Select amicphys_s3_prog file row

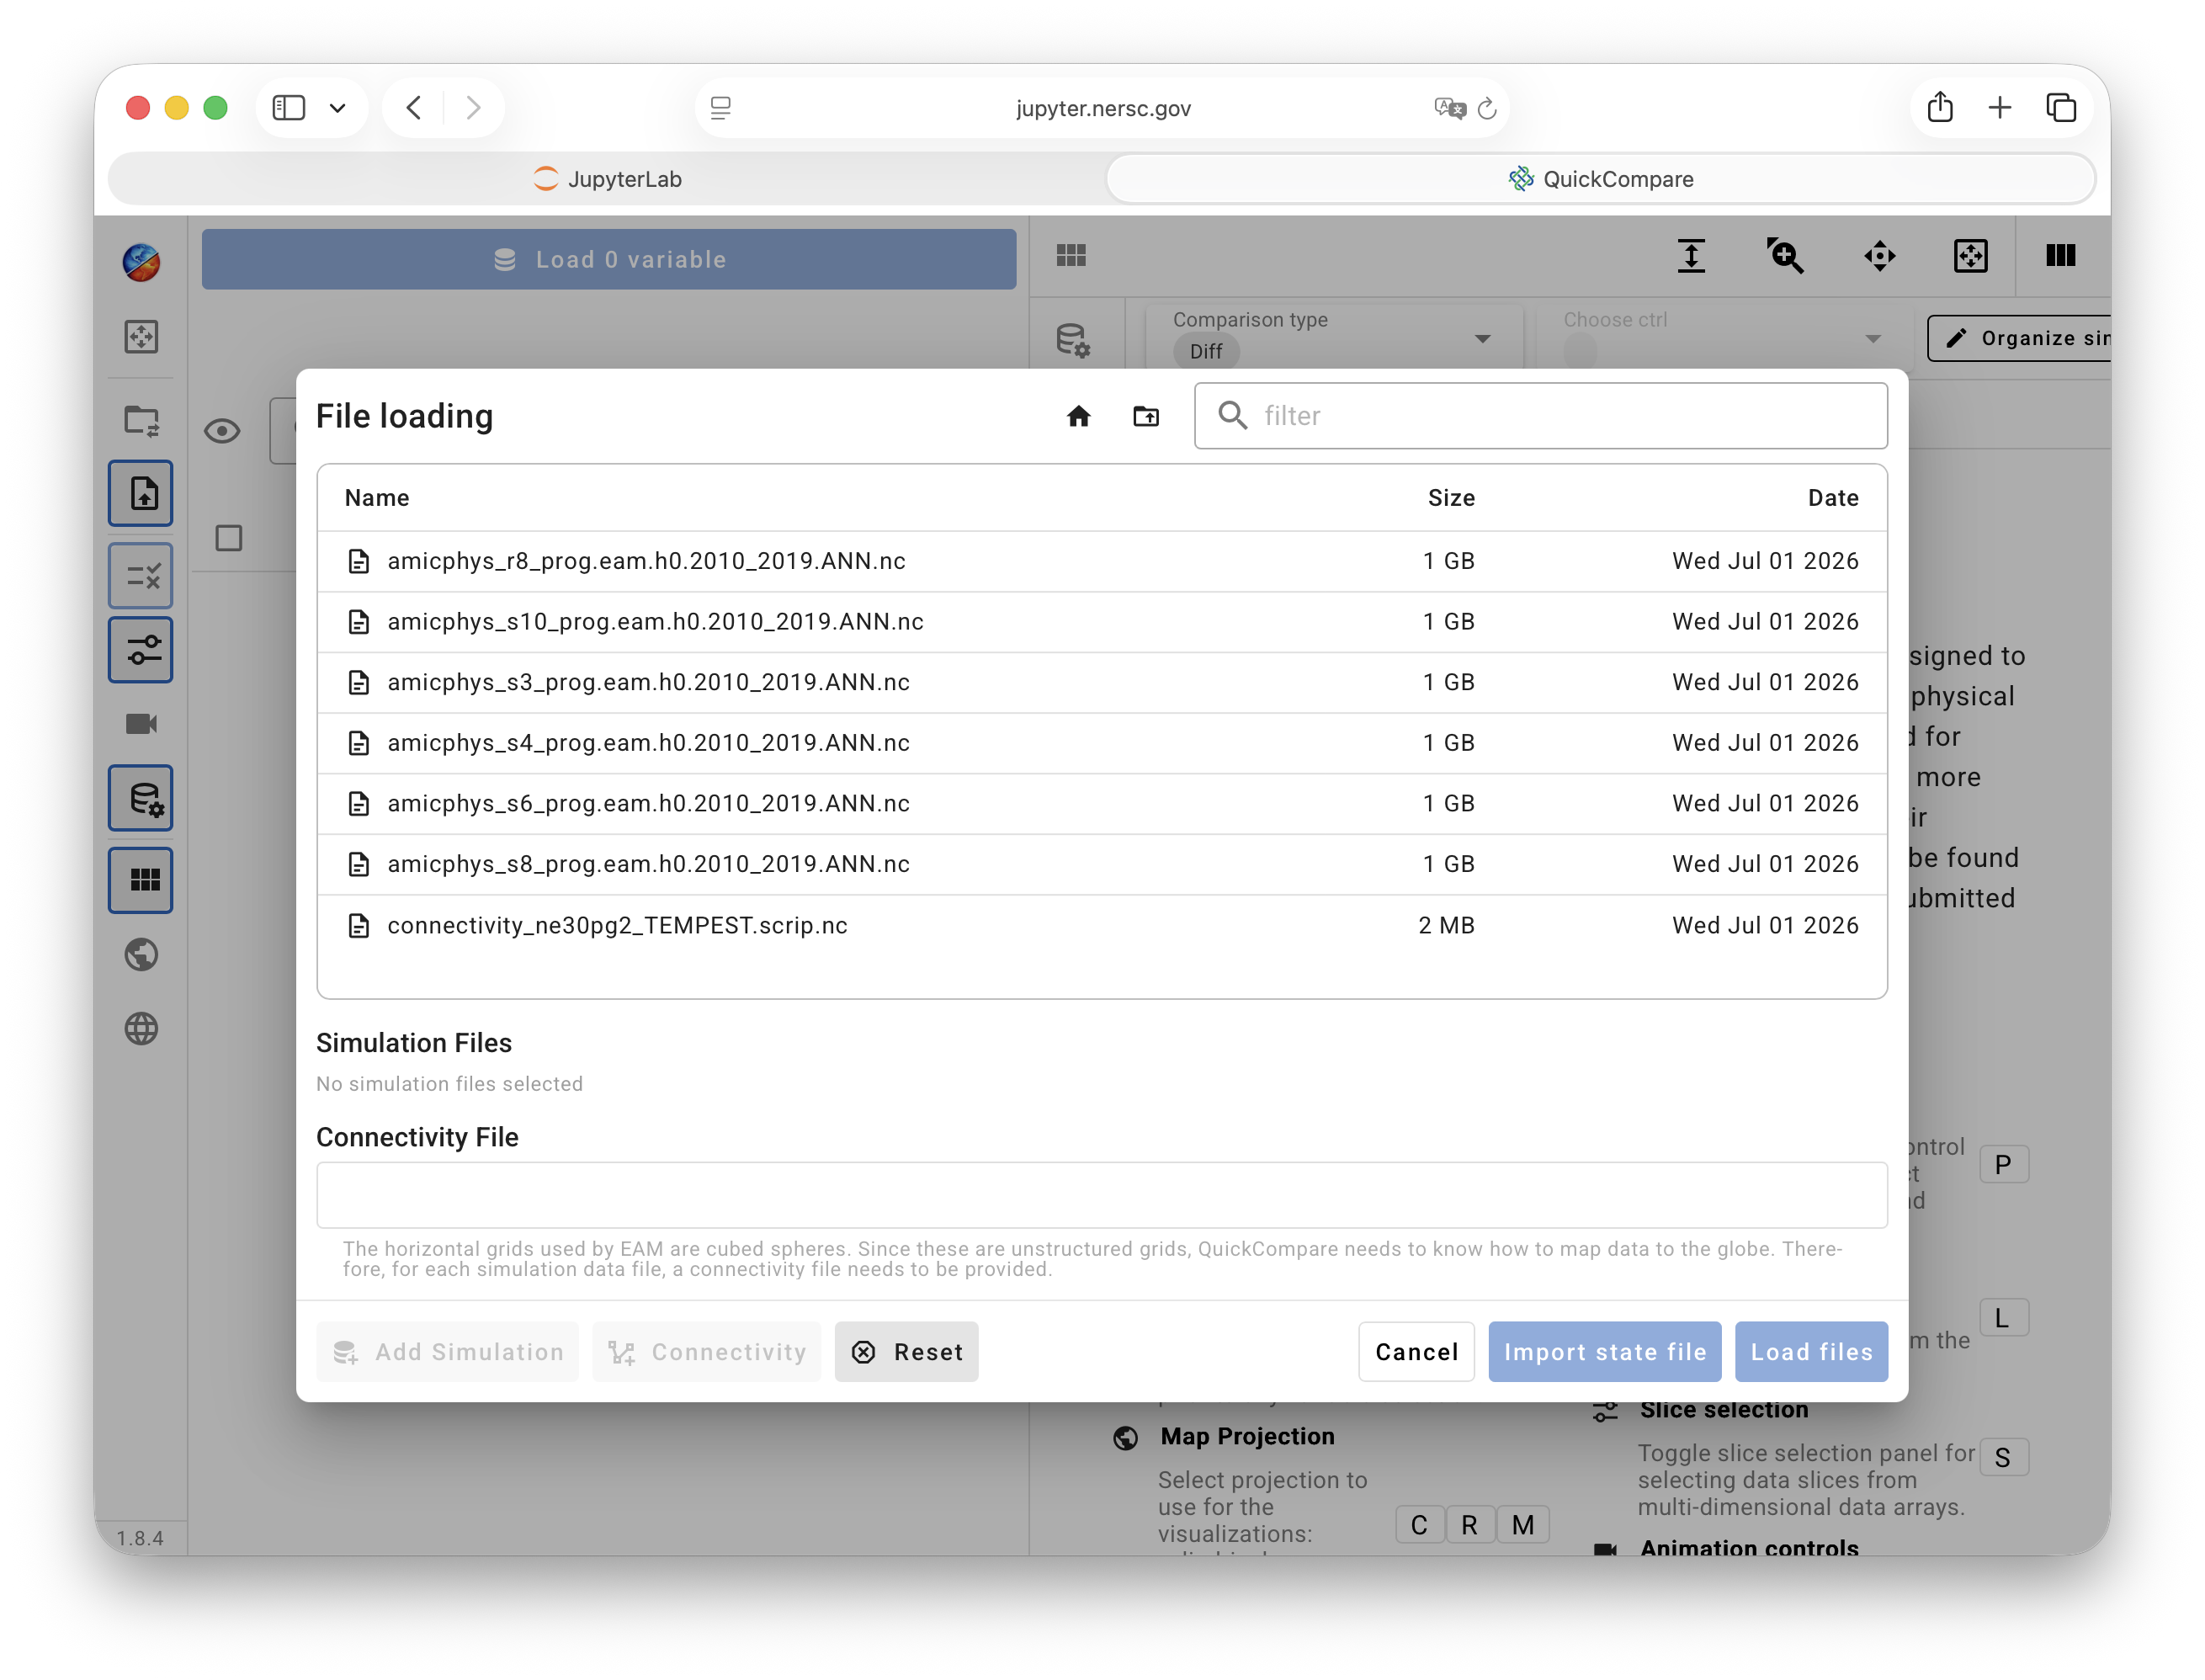click(1102, 682)
